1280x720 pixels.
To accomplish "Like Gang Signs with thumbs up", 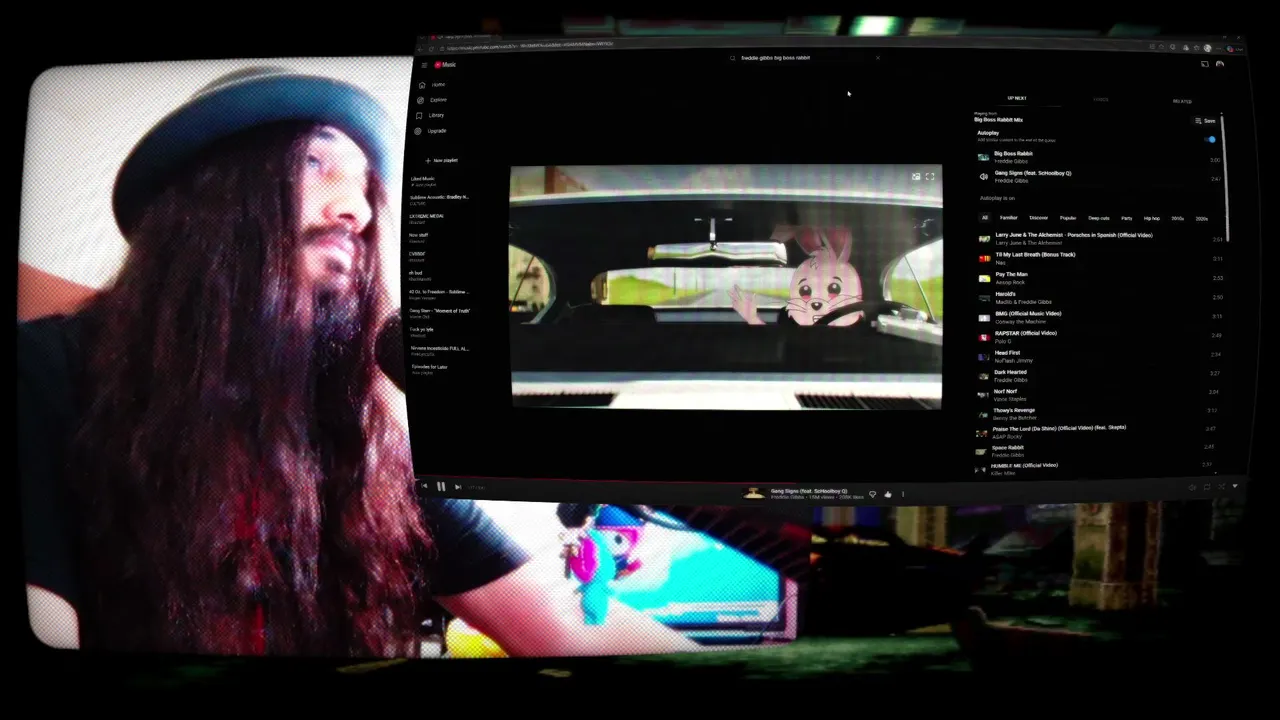I will [887, 494].
